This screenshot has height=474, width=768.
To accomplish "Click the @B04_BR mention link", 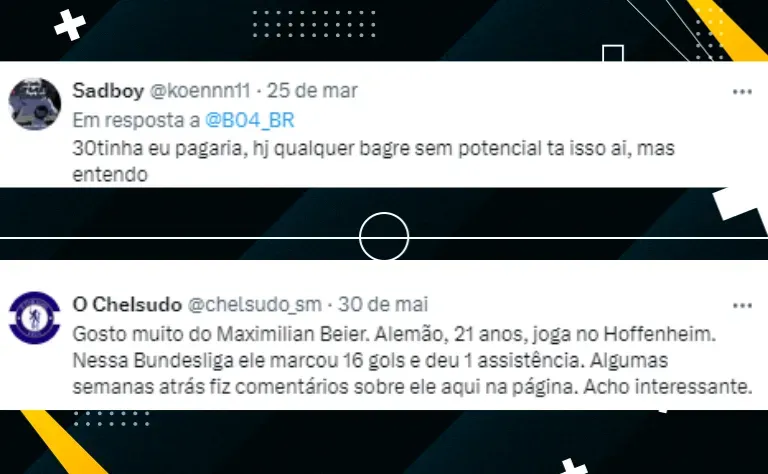I will click(250, 120).
